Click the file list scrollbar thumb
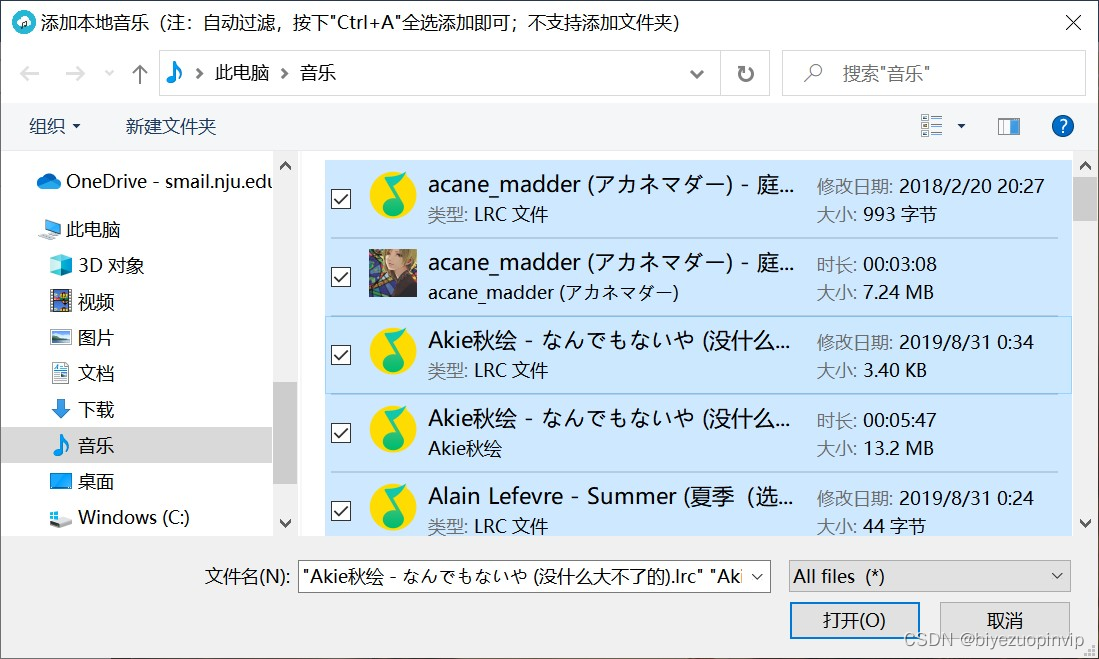This screenshot has height=659, width=1099. click(1085, 198)
